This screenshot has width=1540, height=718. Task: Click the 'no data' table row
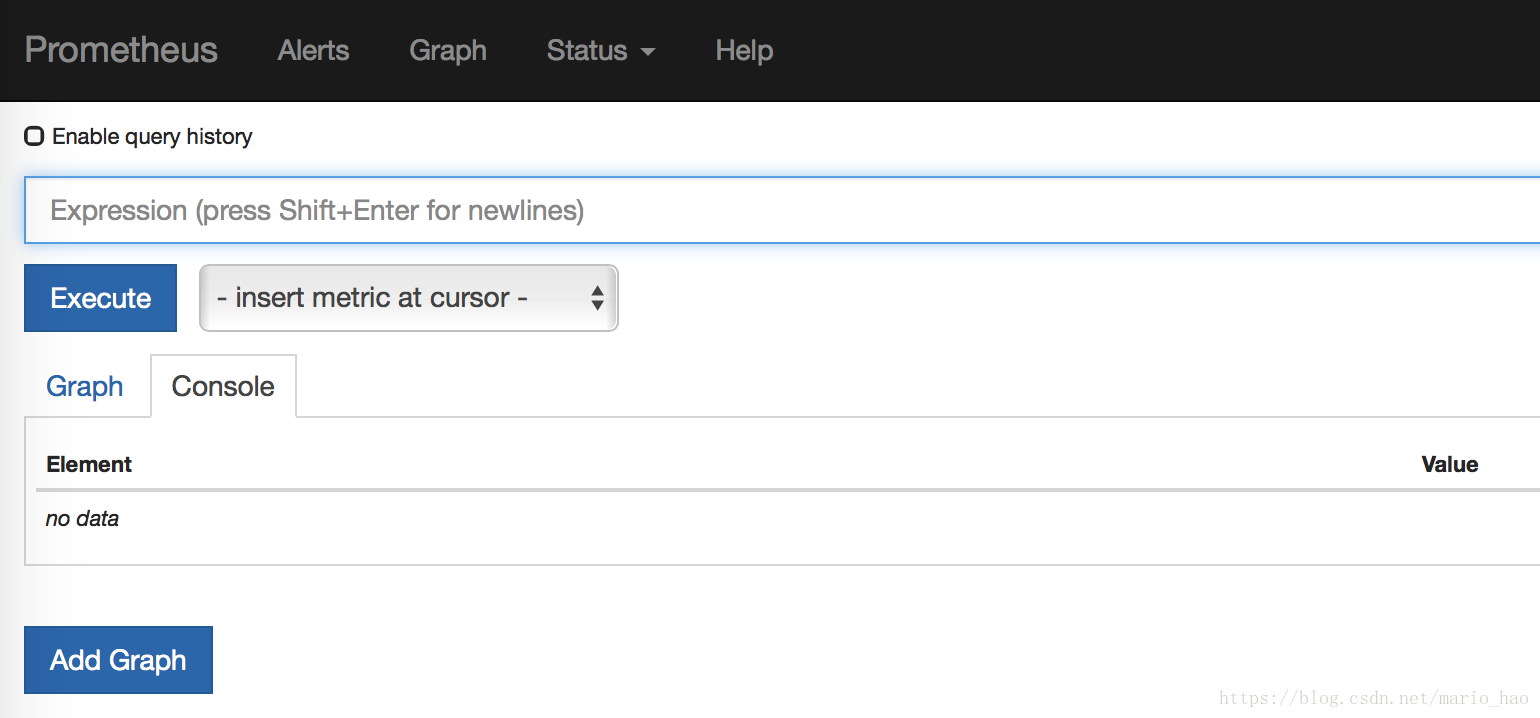click(x=788, y=519)
